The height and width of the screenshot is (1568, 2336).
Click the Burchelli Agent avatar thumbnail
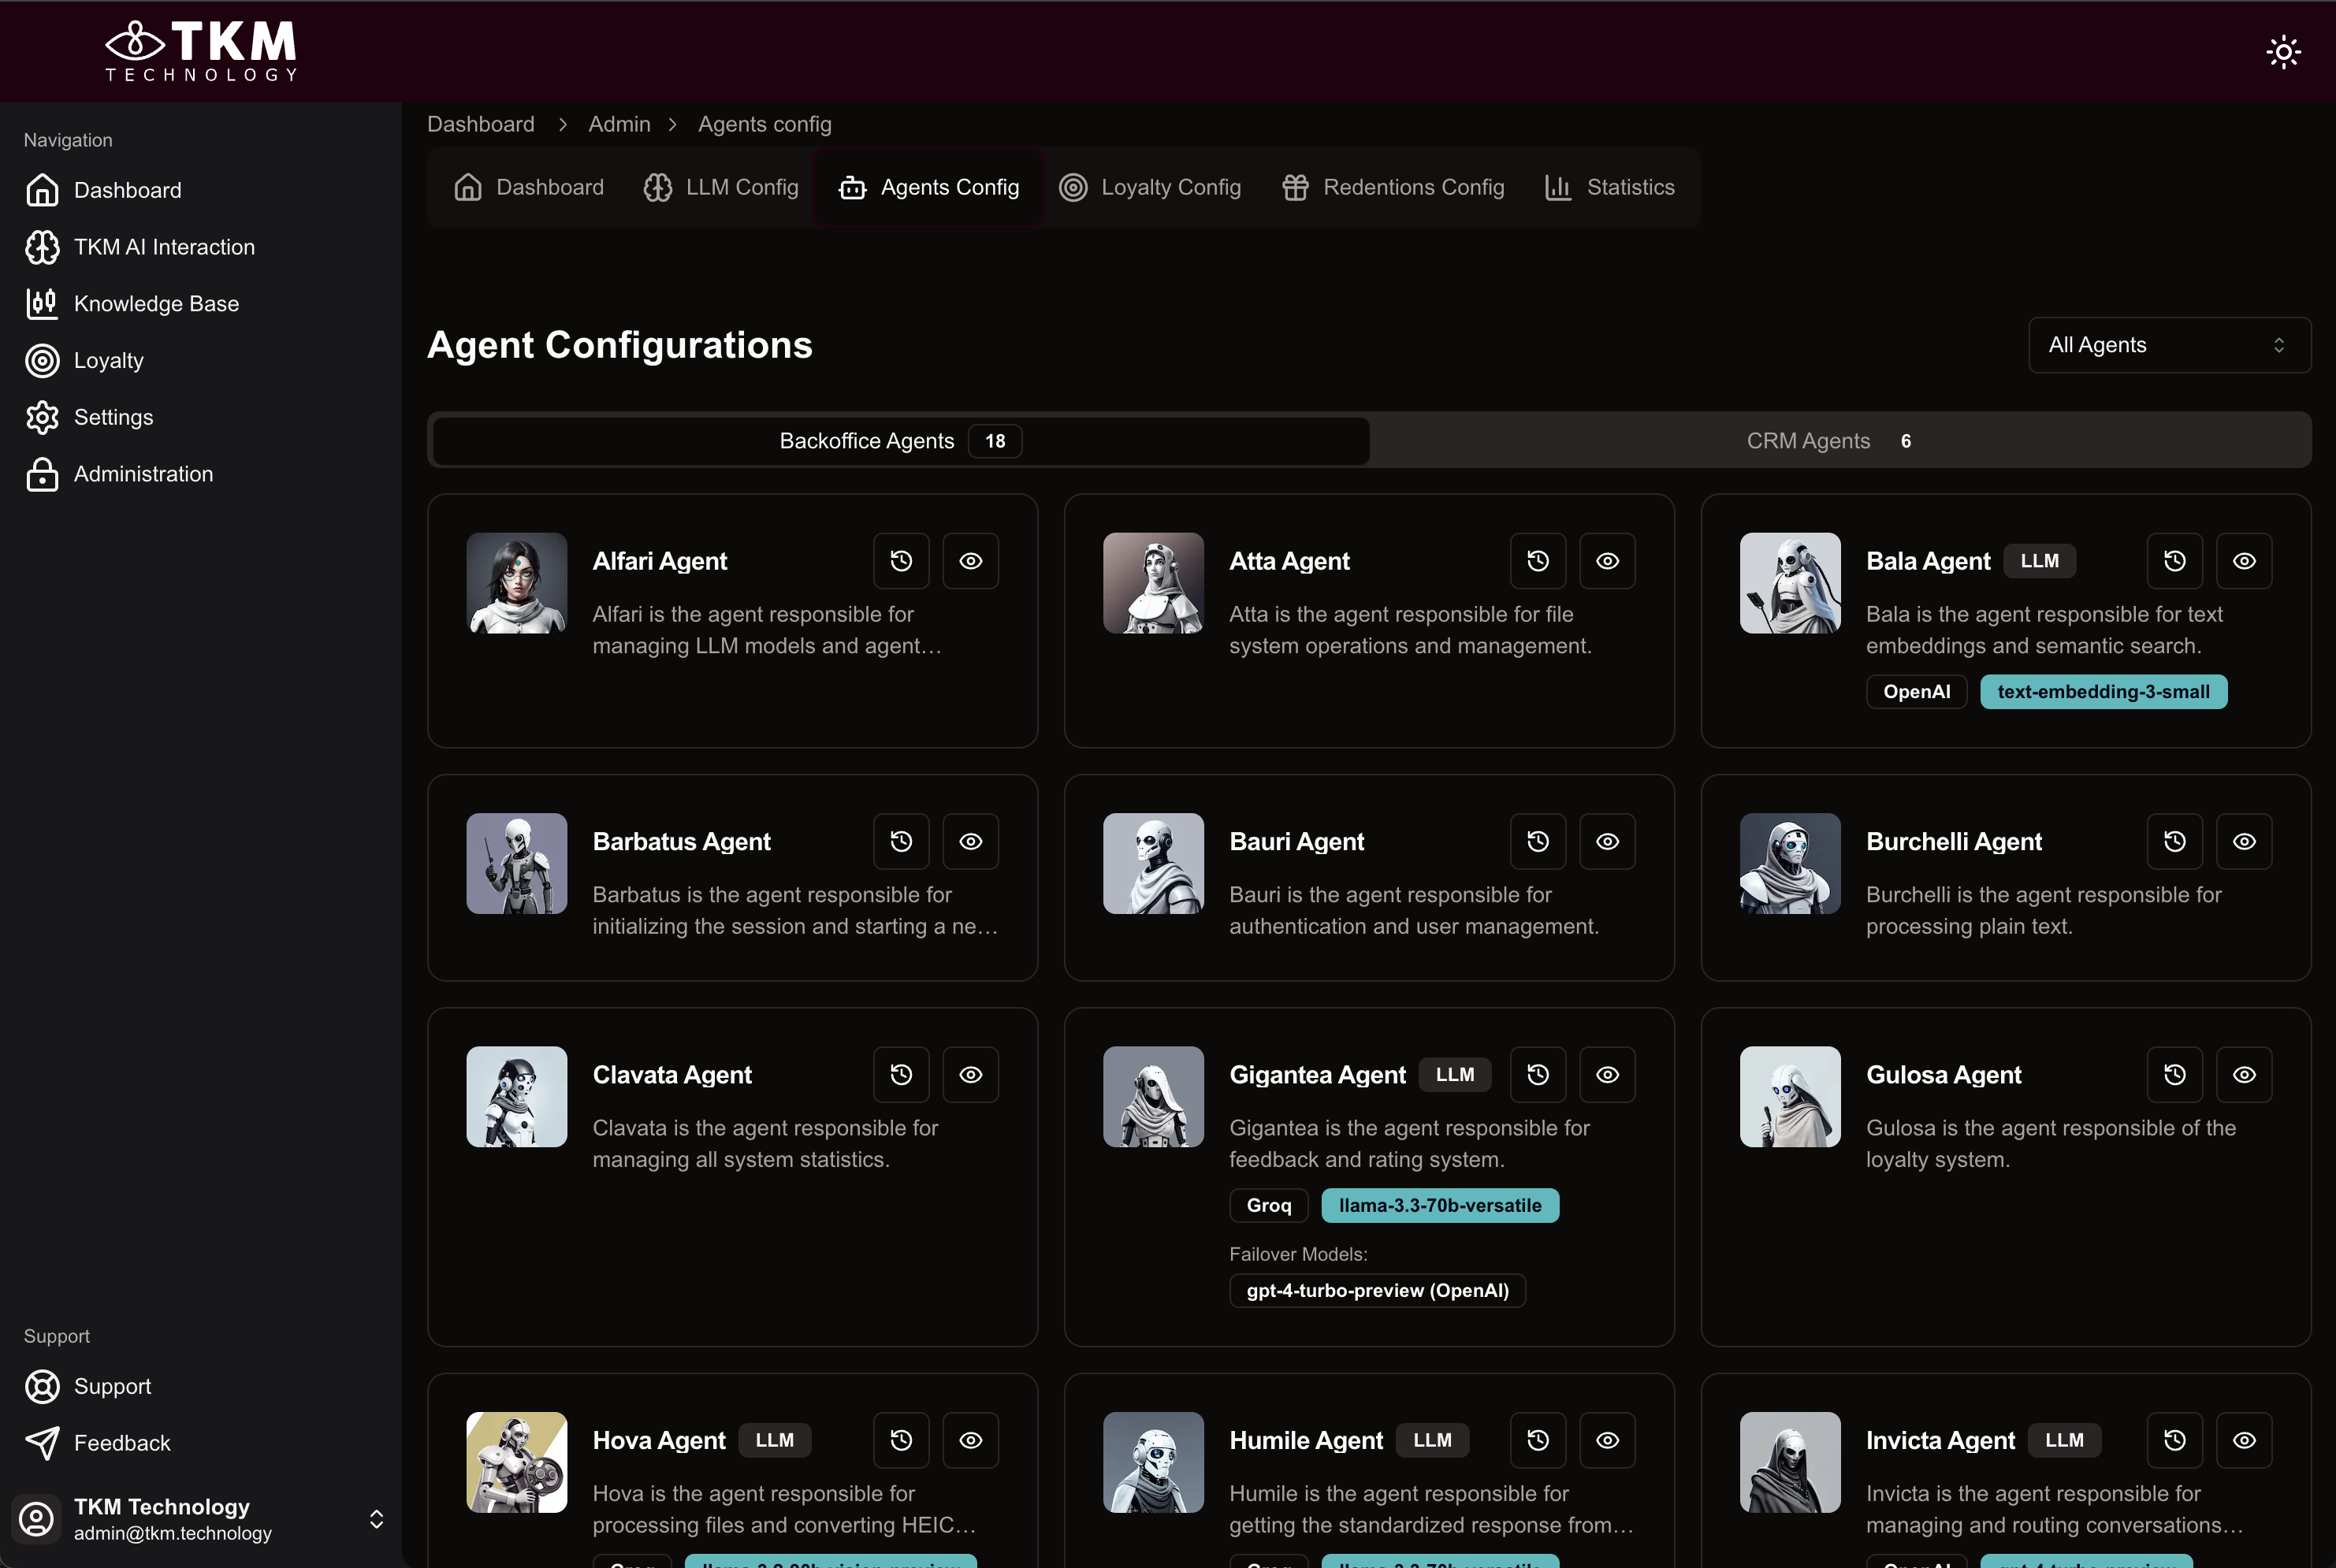(x=1790, y=864)
